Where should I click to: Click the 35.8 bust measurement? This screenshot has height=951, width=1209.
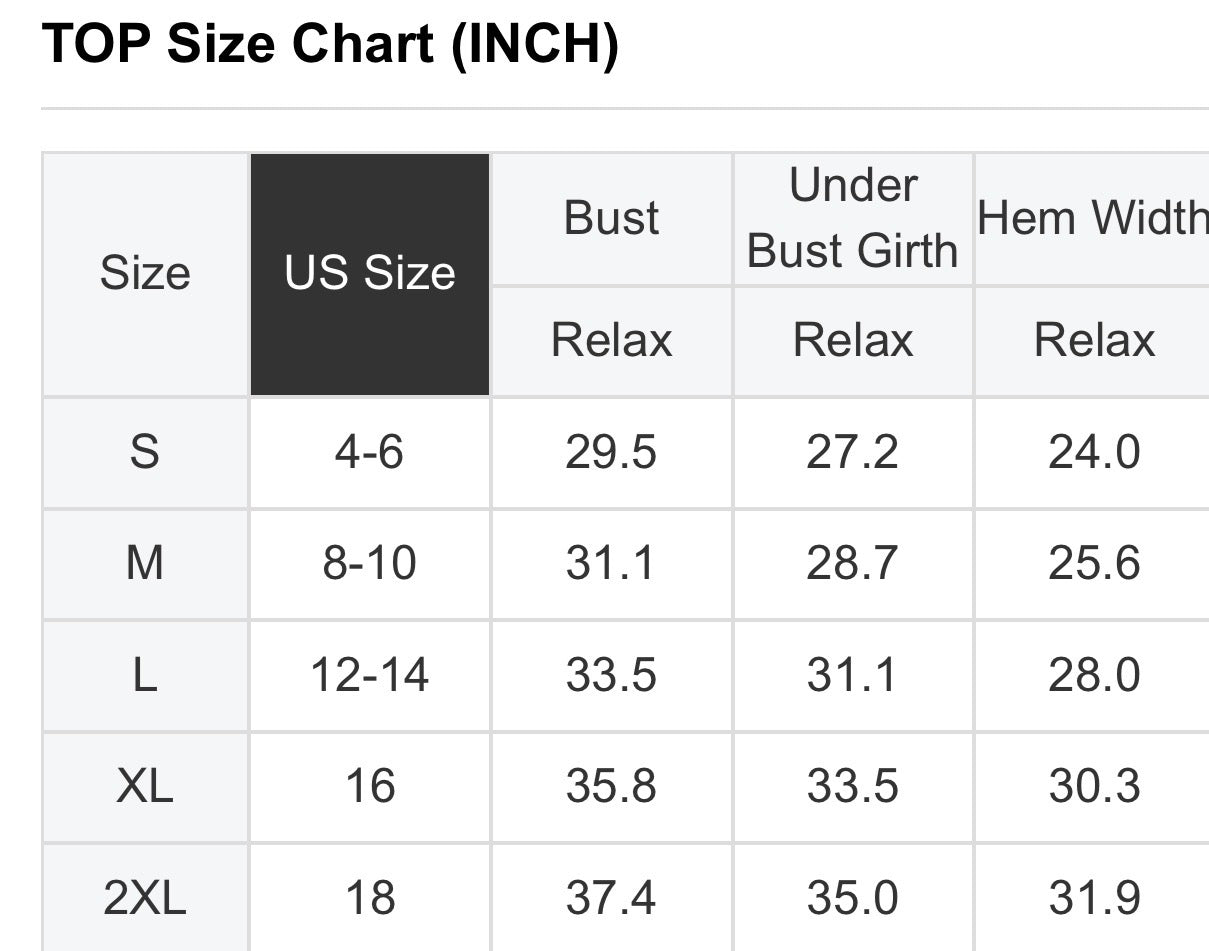(612, 787)
